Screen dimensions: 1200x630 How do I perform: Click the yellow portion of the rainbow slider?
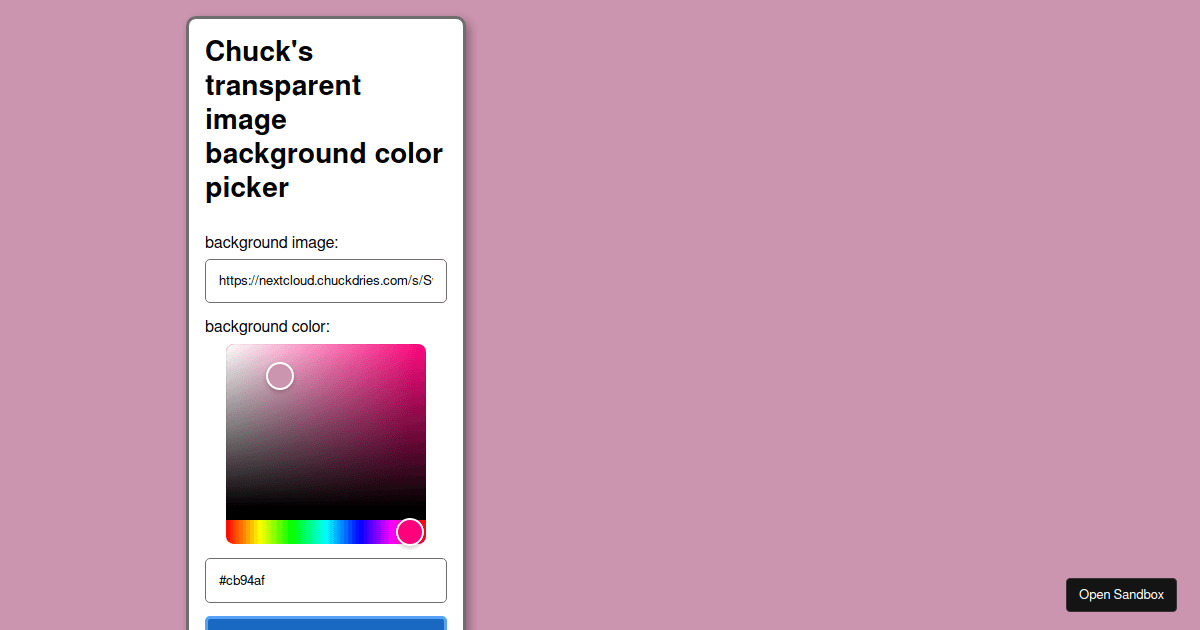point(262,532)
